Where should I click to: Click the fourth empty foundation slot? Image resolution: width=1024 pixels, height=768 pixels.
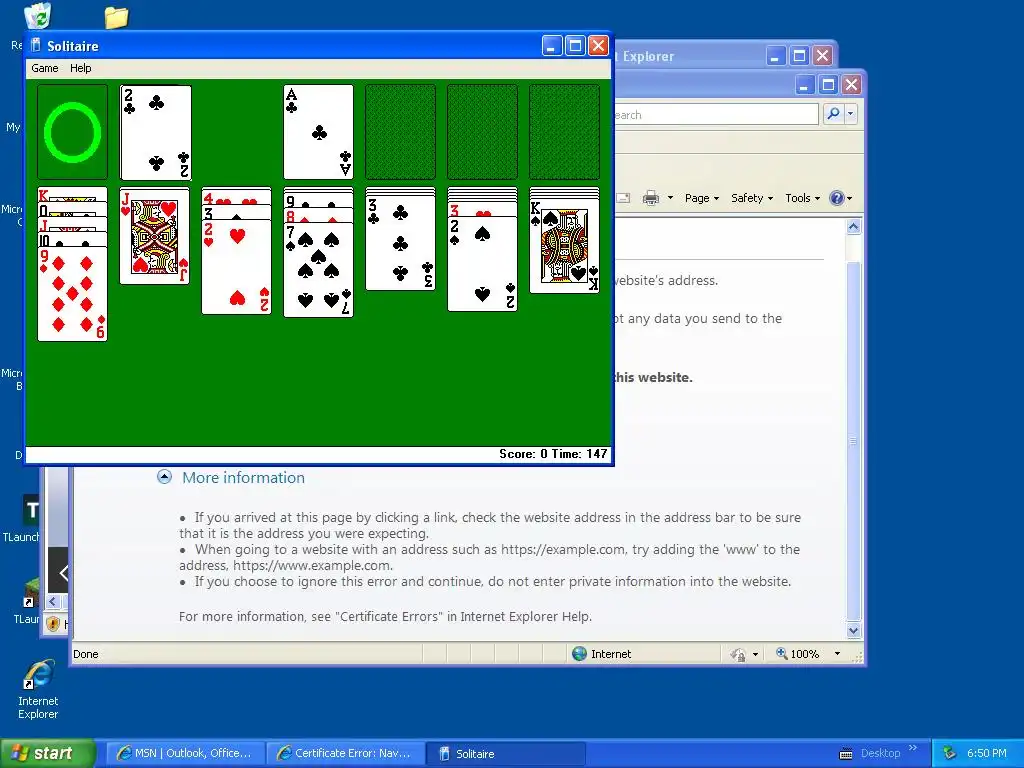click(564, 132)
